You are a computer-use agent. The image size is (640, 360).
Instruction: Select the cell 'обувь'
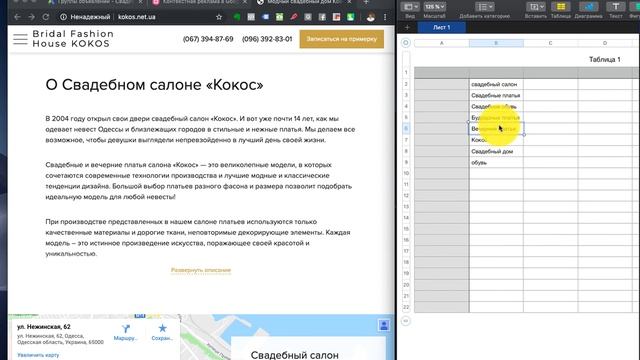pos(496,162)
